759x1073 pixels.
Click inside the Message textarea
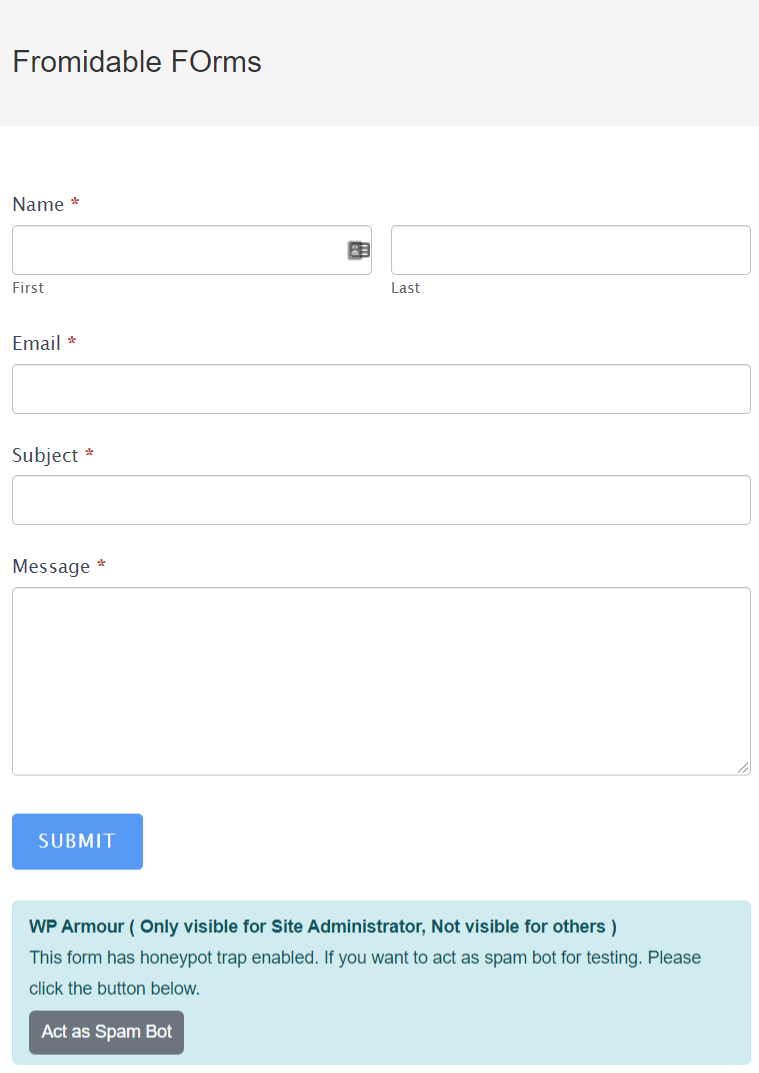point(380,680)
